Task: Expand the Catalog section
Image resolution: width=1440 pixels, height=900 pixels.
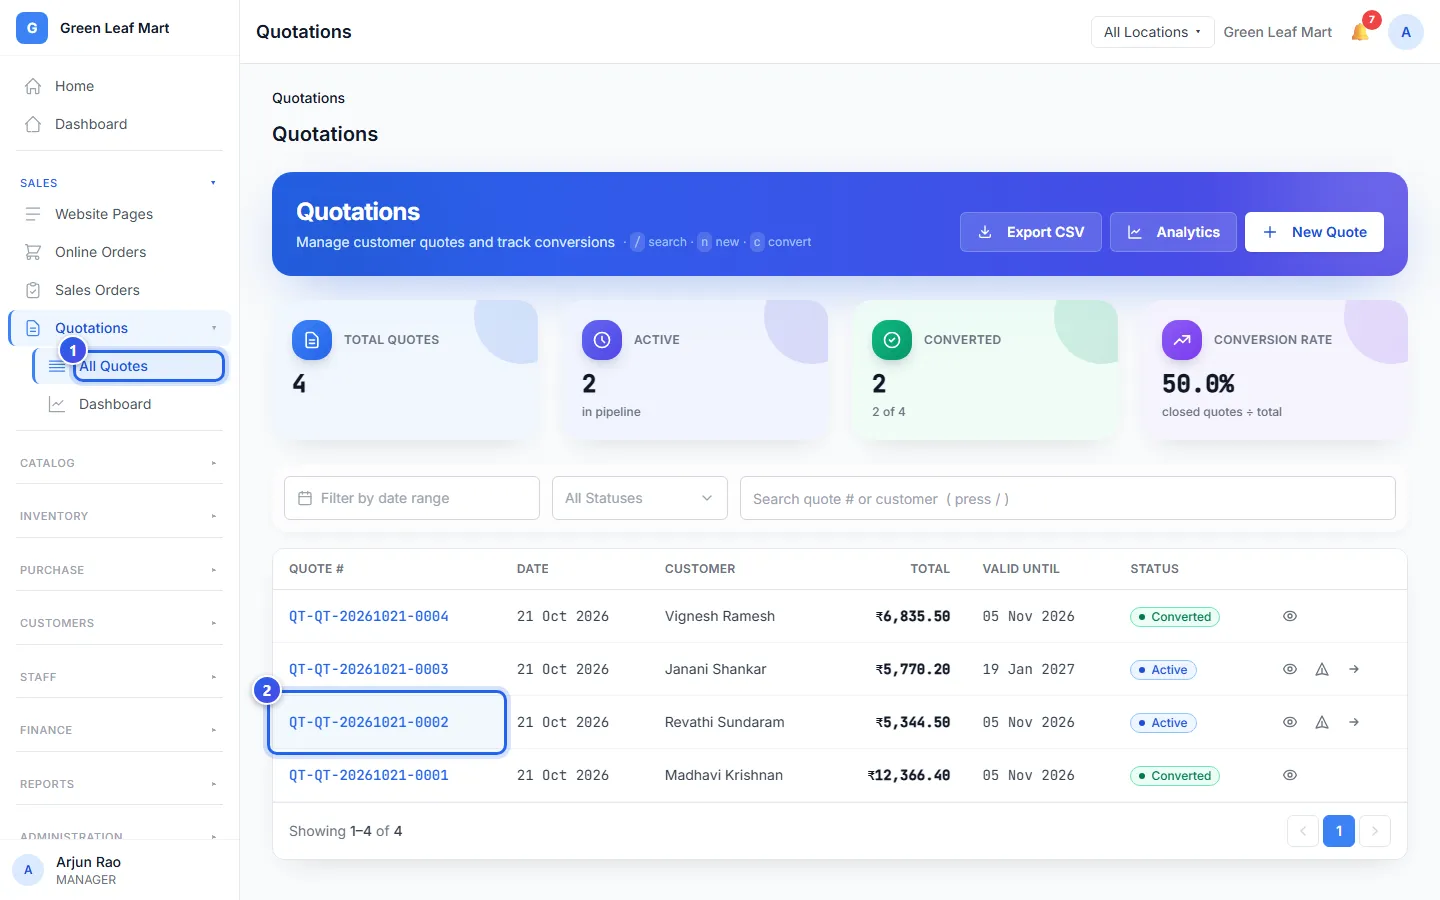Action: [x=119, y=463]
